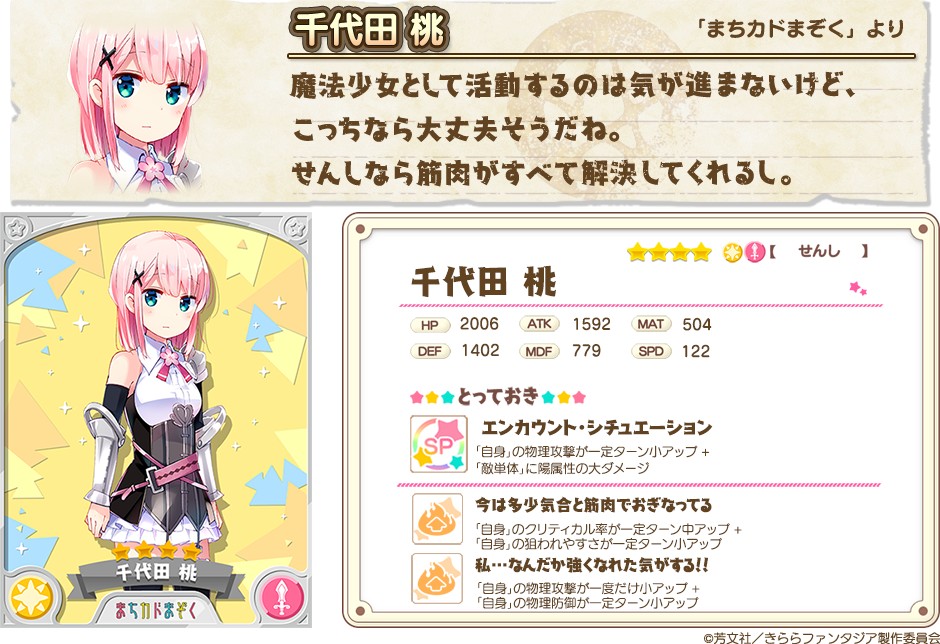The height and width of the screenshot is (644, 940).
Task: Click the ATK stat label
Action: click(539, 324)
